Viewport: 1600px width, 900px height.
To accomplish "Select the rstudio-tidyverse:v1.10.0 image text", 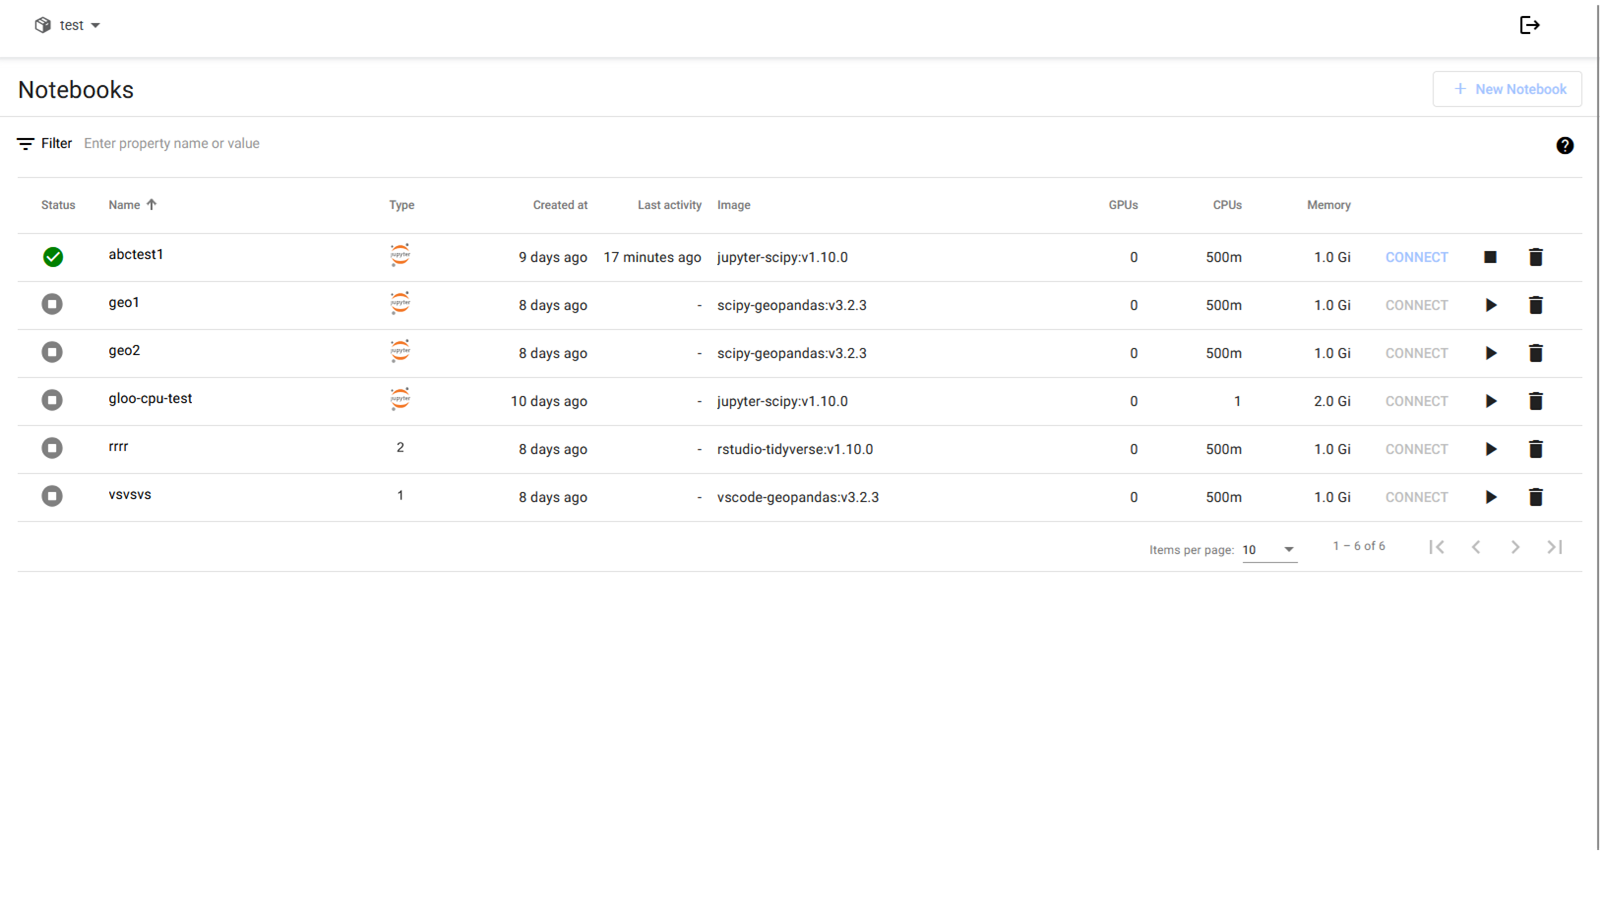I will (x=795, y=449).
